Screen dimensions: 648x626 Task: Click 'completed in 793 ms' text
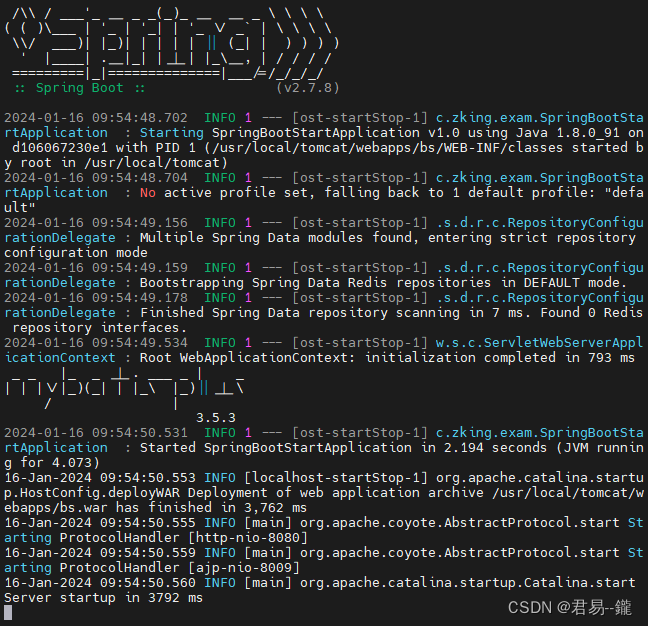click(x=560, y=358)
